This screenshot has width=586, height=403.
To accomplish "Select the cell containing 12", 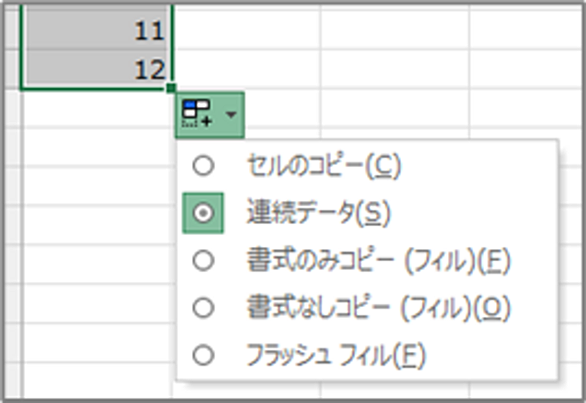I will point(98,68).
